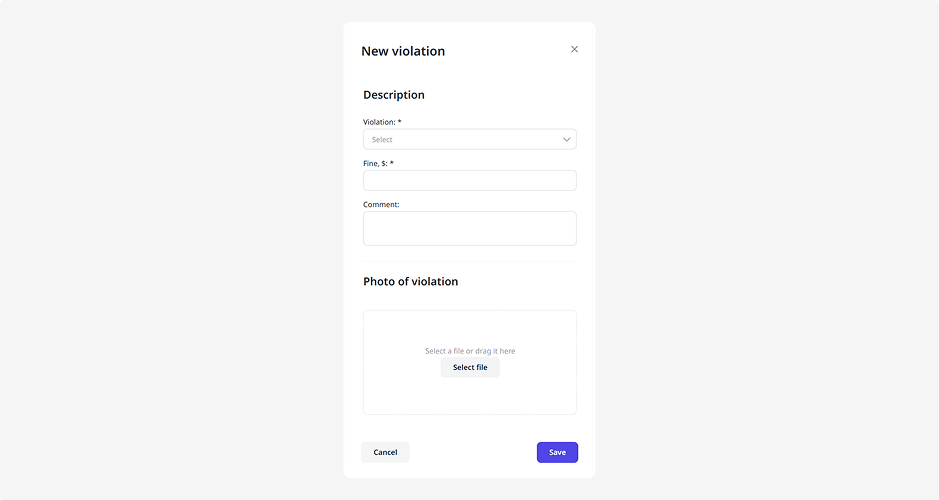Click inside the Comment text area
The height and width of the screenshot is (500, 939).
pos(469,228)
